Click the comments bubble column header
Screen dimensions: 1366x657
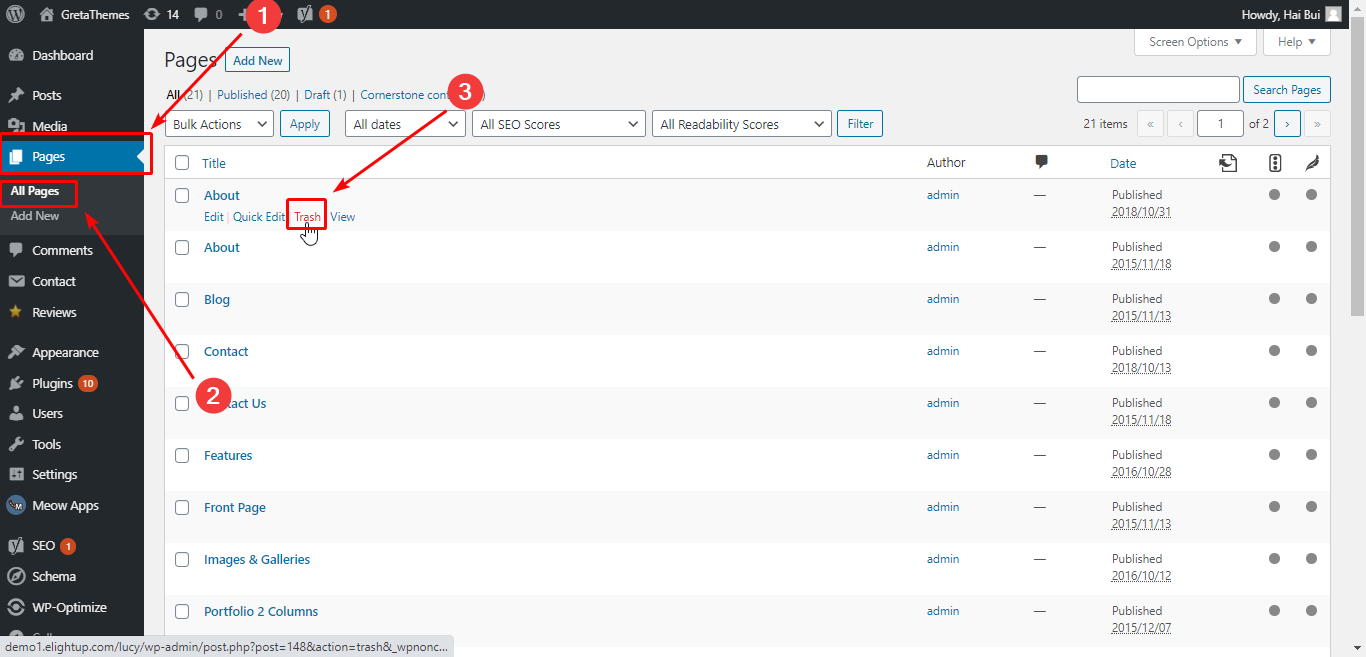(x=1040, y=162)
